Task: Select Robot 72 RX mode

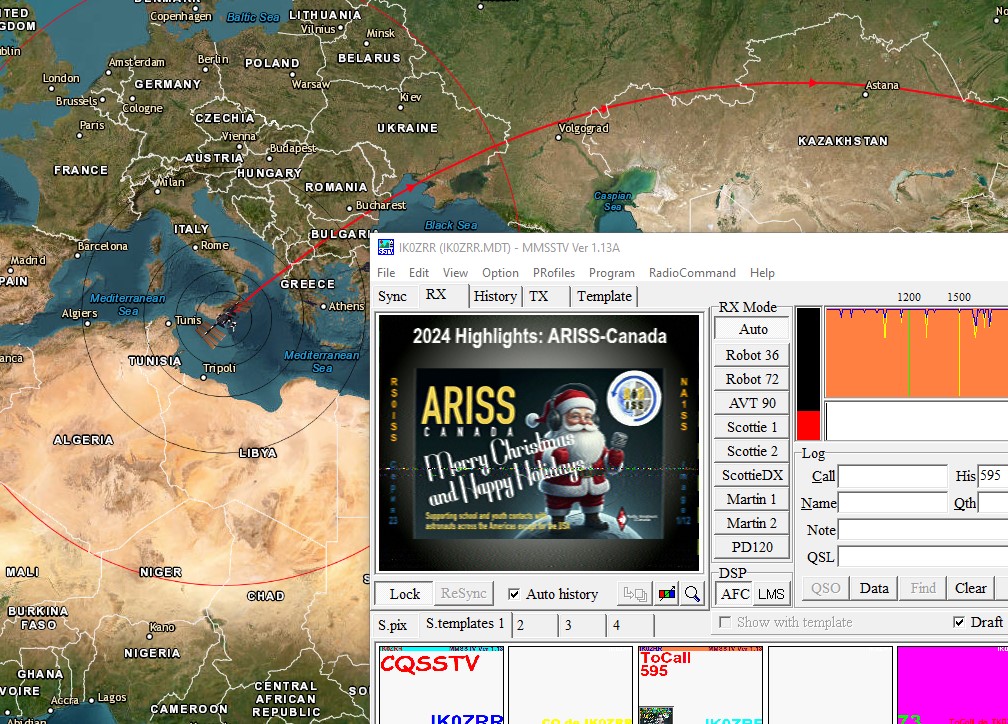Action: pos(752,379)
